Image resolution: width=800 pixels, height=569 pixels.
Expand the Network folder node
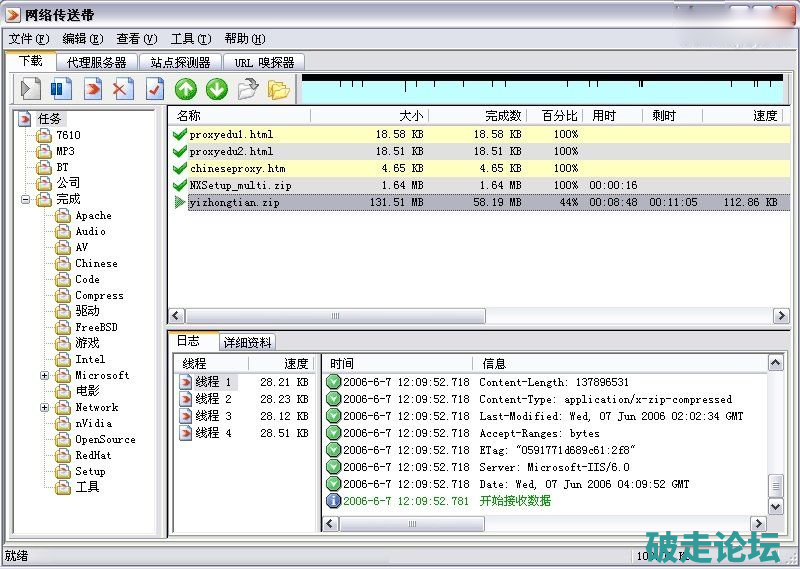pos(45,408)
